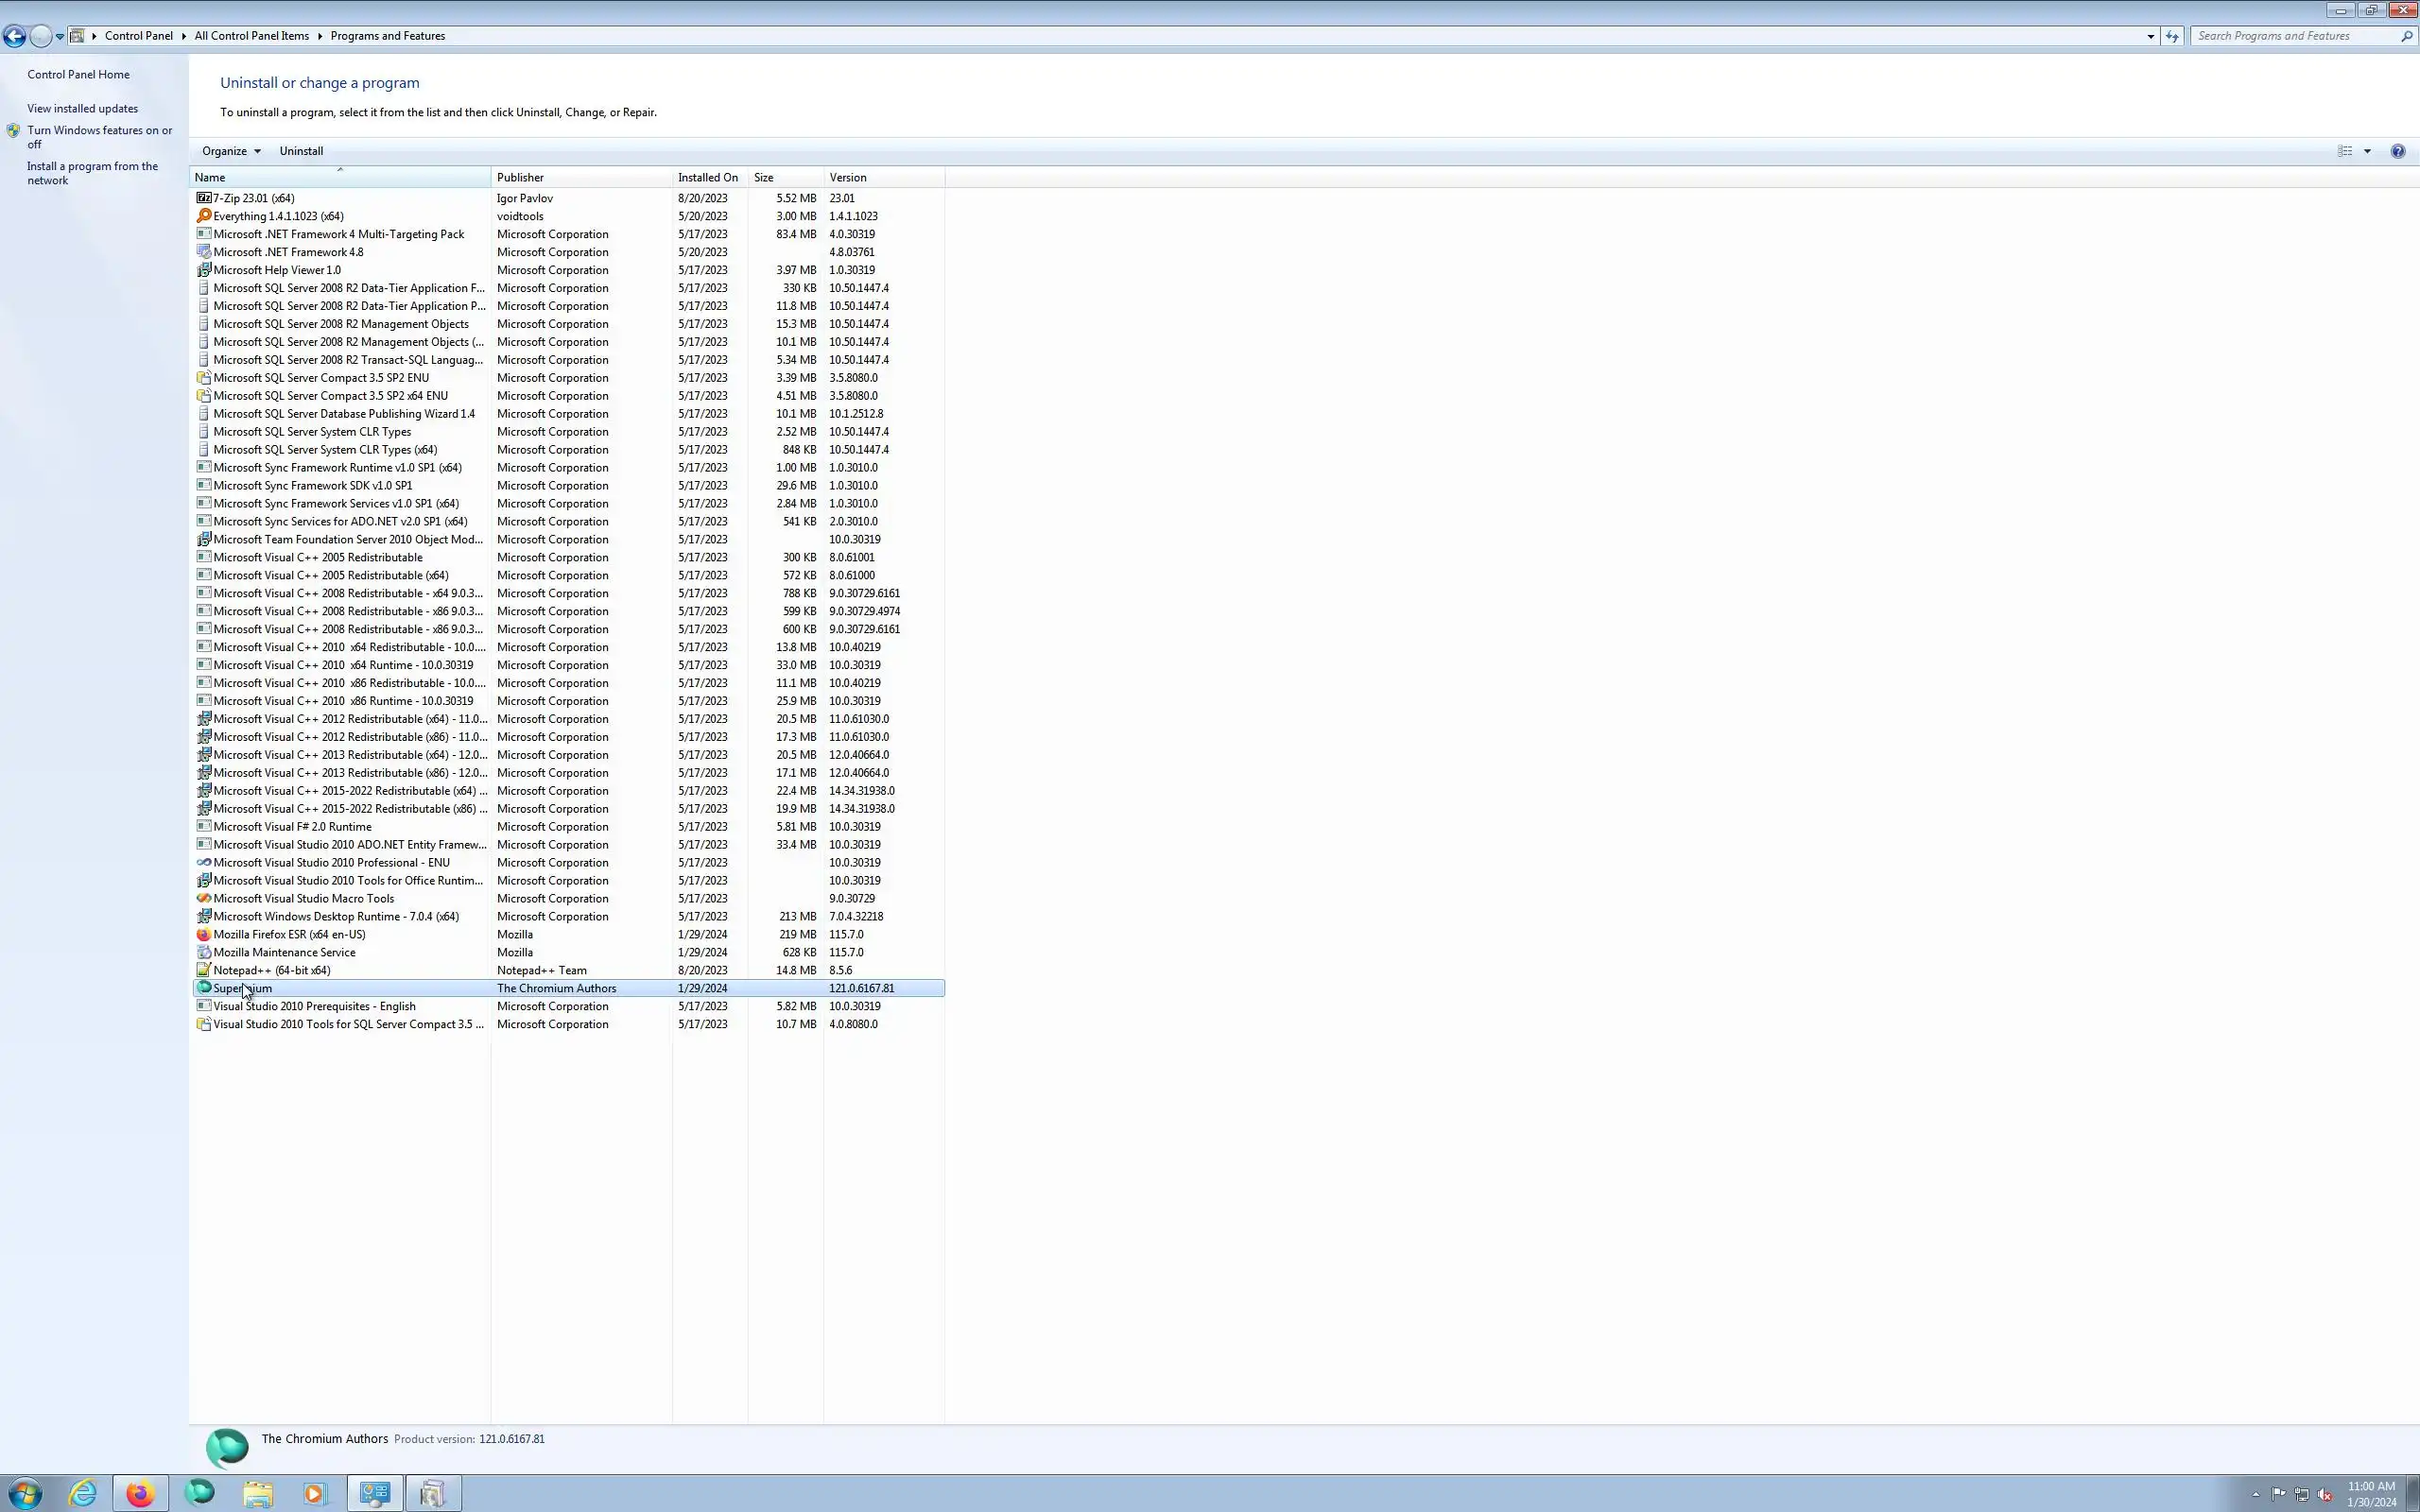Image resolution: width=2420 pixels, height=1512 pixels.
Task: Open the recent pages dropdown arrow
Action: [x=60, y=36]
